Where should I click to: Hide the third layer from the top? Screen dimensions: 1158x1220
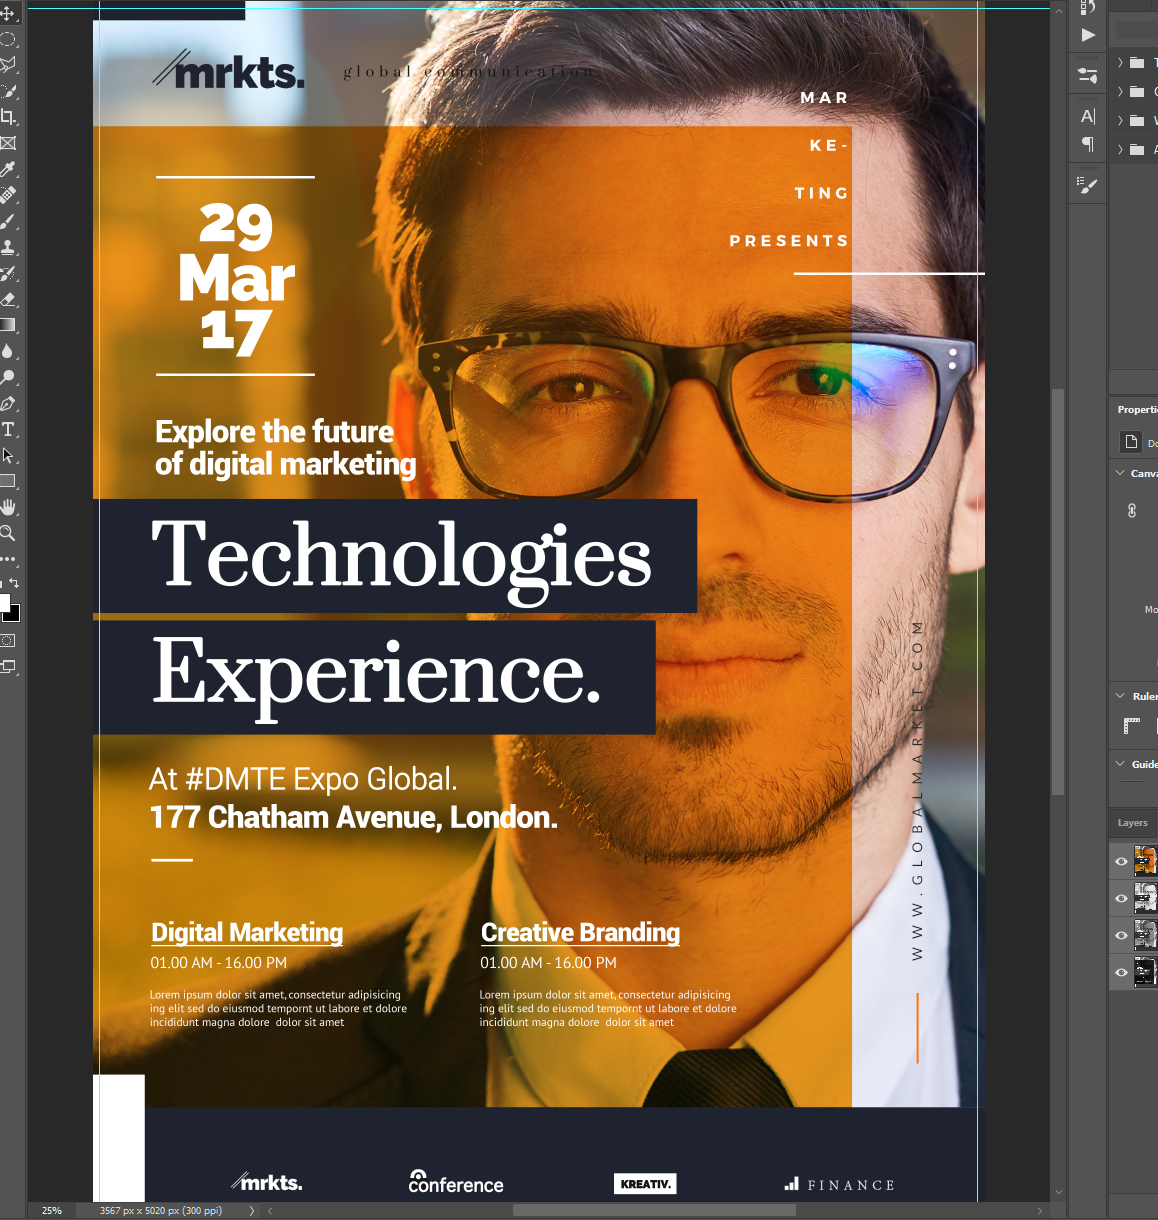point(1121,935)
